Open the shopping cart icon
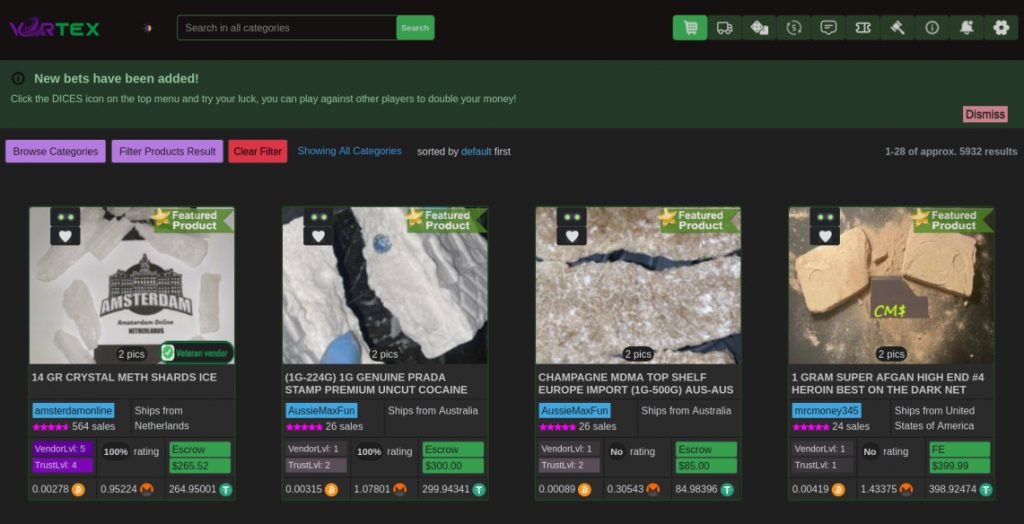This screenshot has height=524, width=1024. (x=690, y=28)
